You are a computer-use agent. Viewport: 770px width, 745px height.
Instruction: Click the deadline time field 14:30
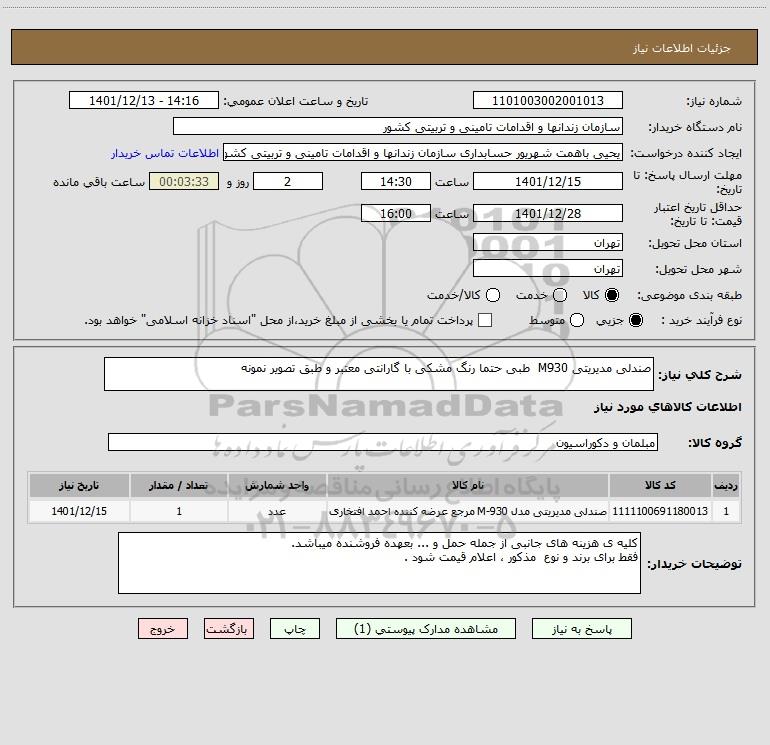[396, 181]
